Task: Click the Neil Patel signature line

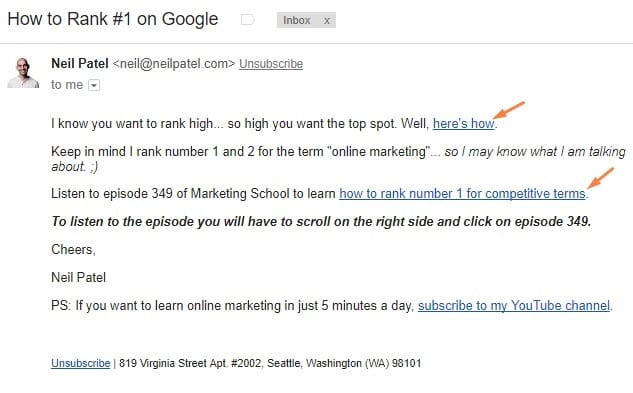Action: pyautogui.click(x=79, y=277)
